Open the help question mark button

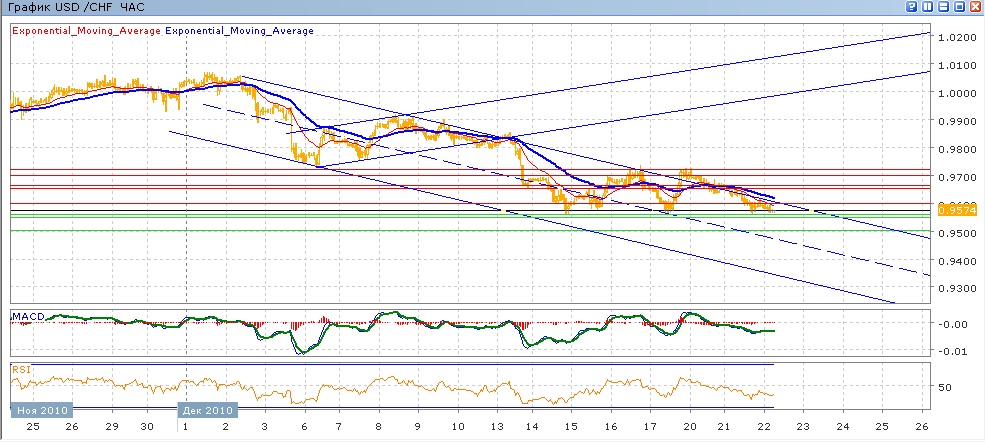point(912,6)
